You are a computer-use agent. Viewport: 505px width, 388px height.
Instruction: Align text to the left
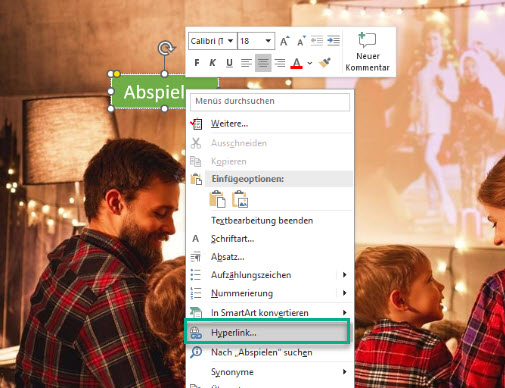point(246,63)
